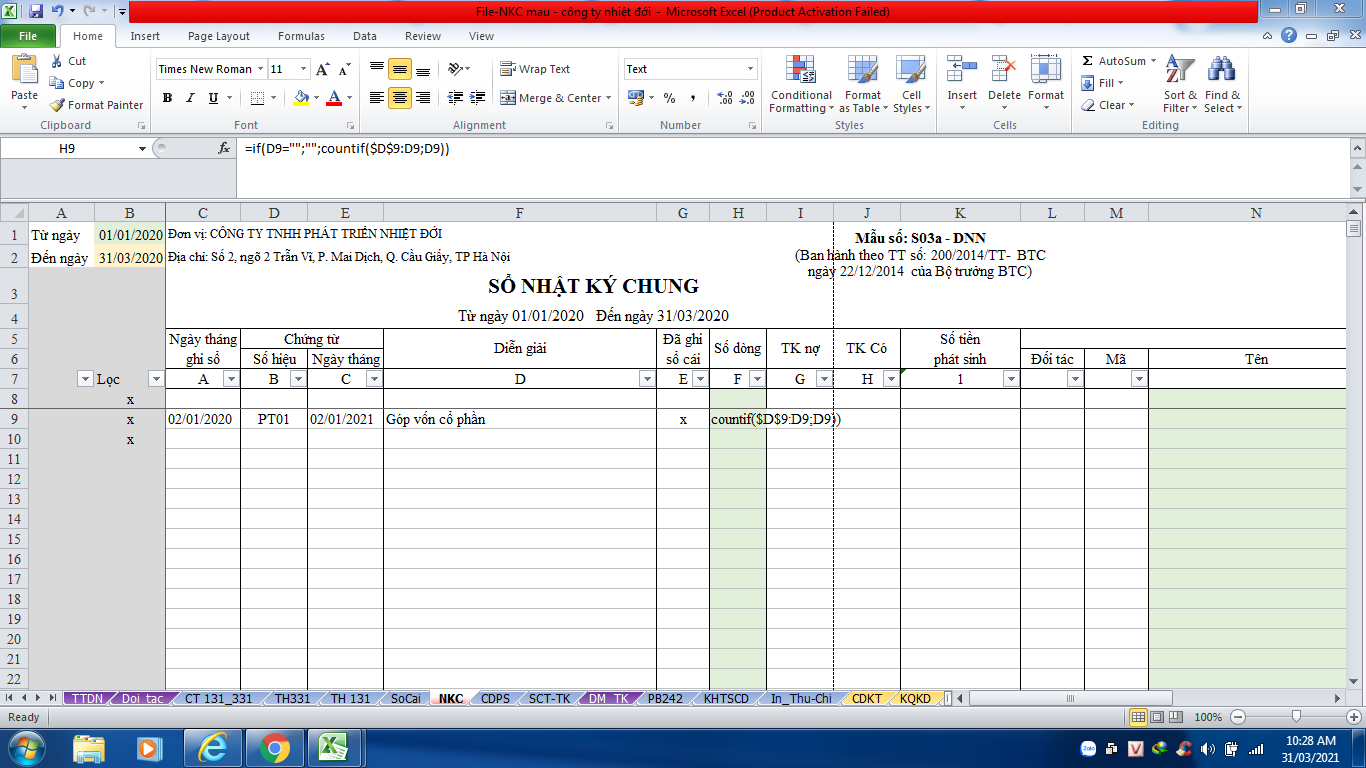Open Google Chrome from taskbar
This screenshot has width=1366, height=768.
[274, 747]
